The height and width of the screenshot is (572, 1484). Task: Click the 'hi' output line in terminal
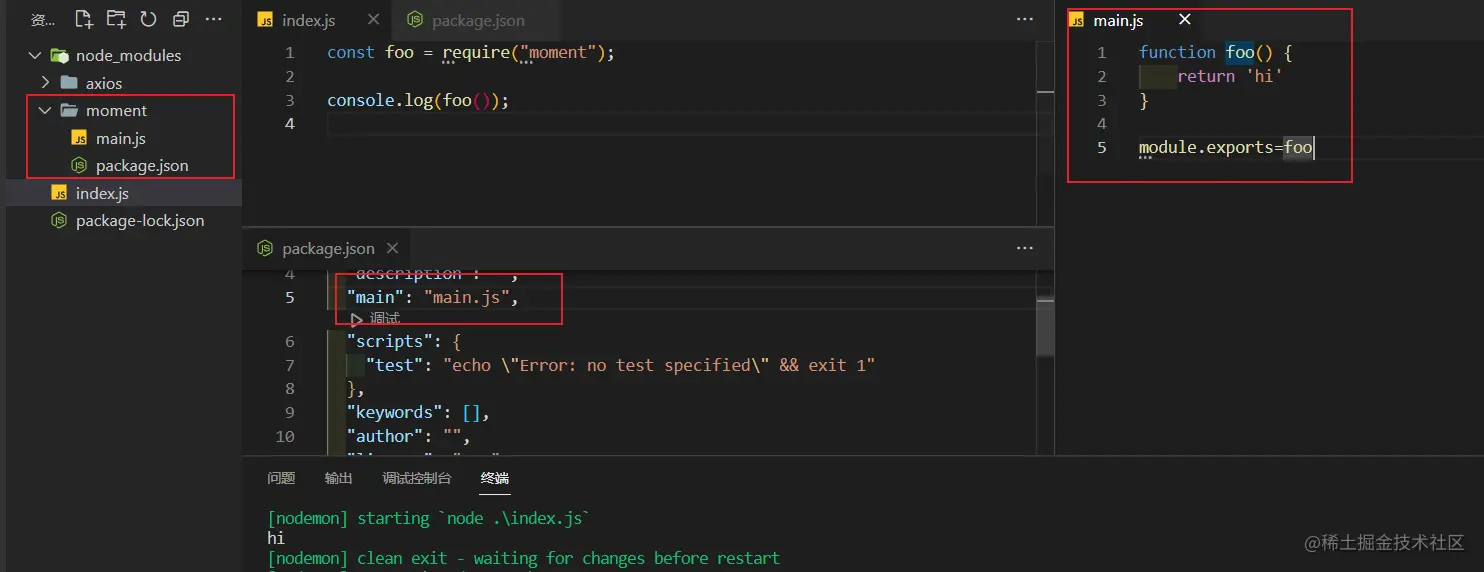[276, 538]
